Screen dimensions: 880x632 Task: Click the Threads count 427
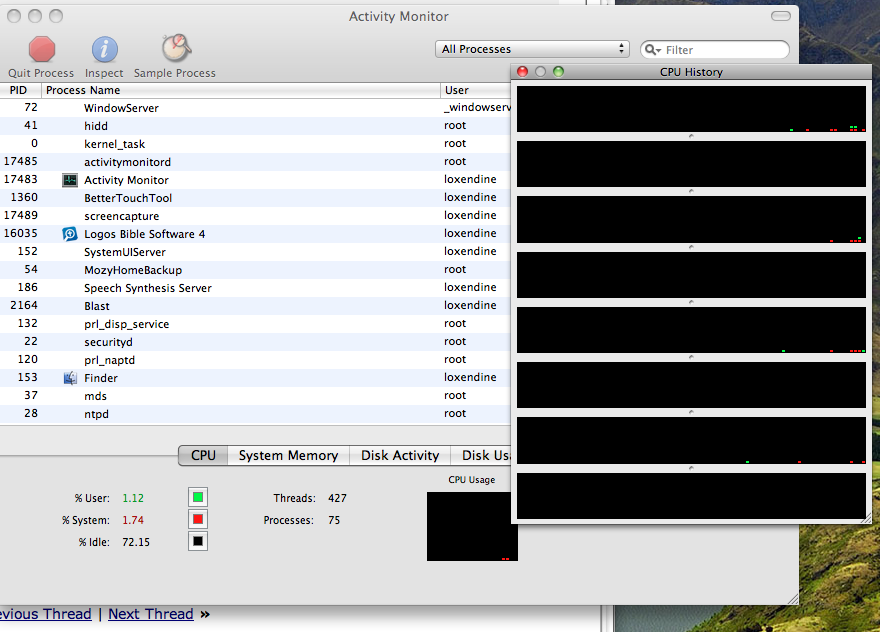click(337, 498)
